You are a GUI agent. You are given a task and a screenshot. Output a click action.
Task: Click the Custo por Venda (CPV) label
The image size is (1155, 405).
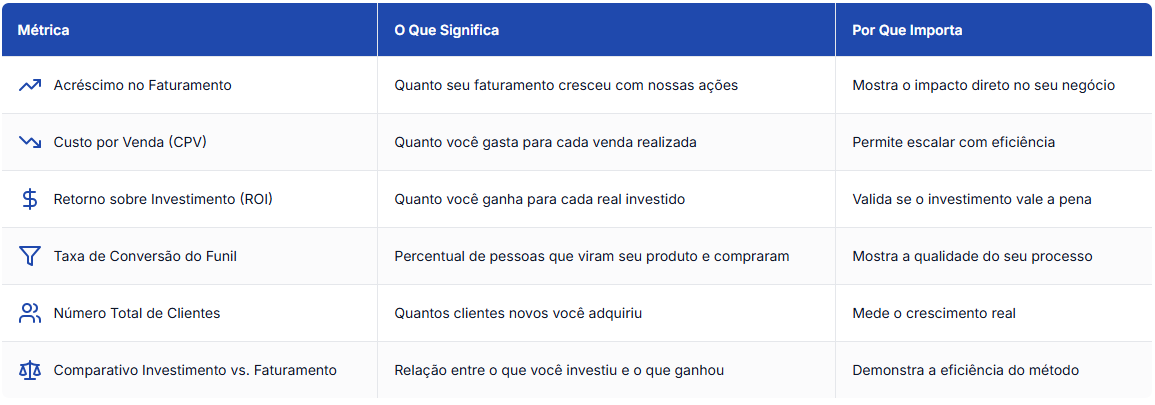(130, 142)
